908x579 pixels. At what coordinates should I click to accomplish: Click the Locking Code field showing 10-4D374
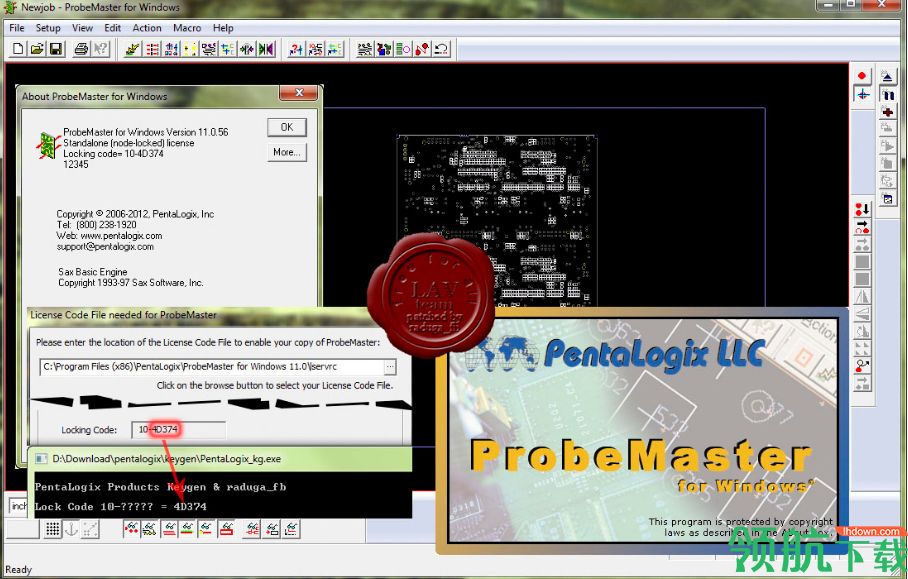coord(178,430)
